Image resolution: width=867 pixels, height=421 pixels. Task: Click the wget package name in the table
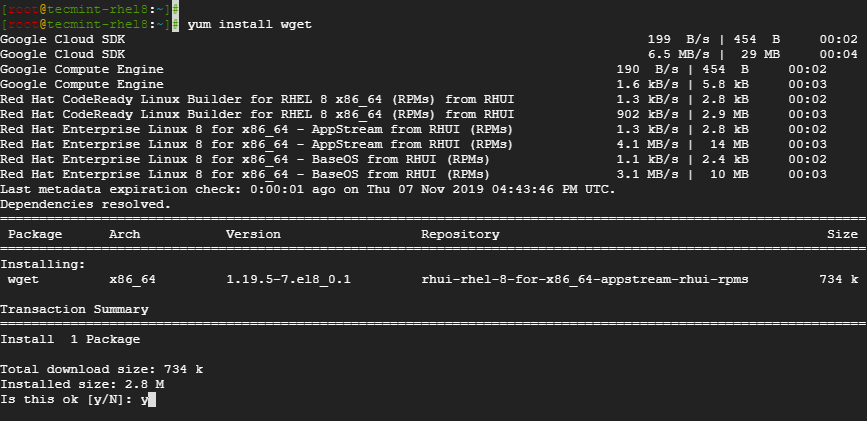click(x=23, y=279)
